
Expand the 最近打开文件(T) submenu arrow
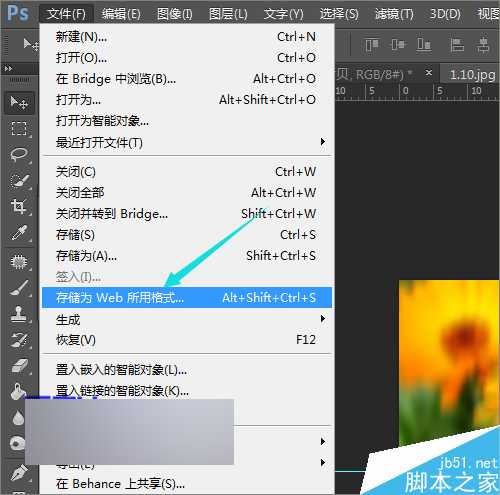click(322, 142)
